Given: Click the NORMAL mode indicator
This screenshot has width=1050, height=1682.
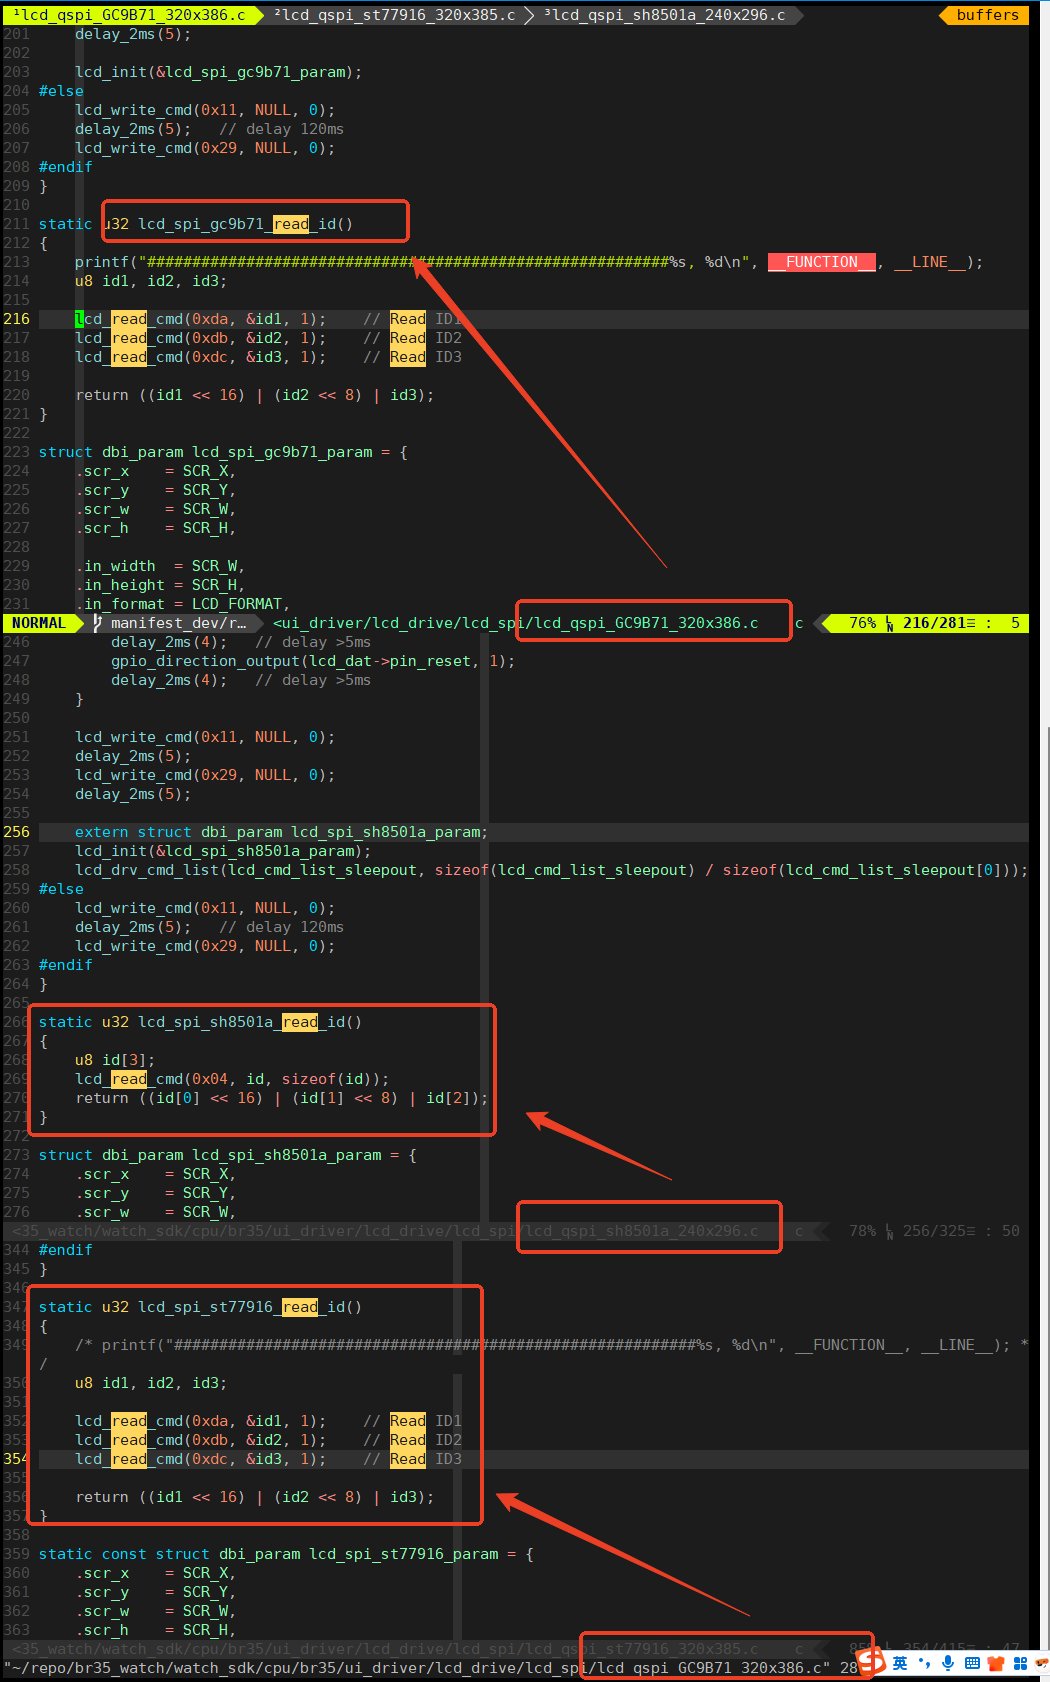Looking at the screenshot, I should (39, 623).
